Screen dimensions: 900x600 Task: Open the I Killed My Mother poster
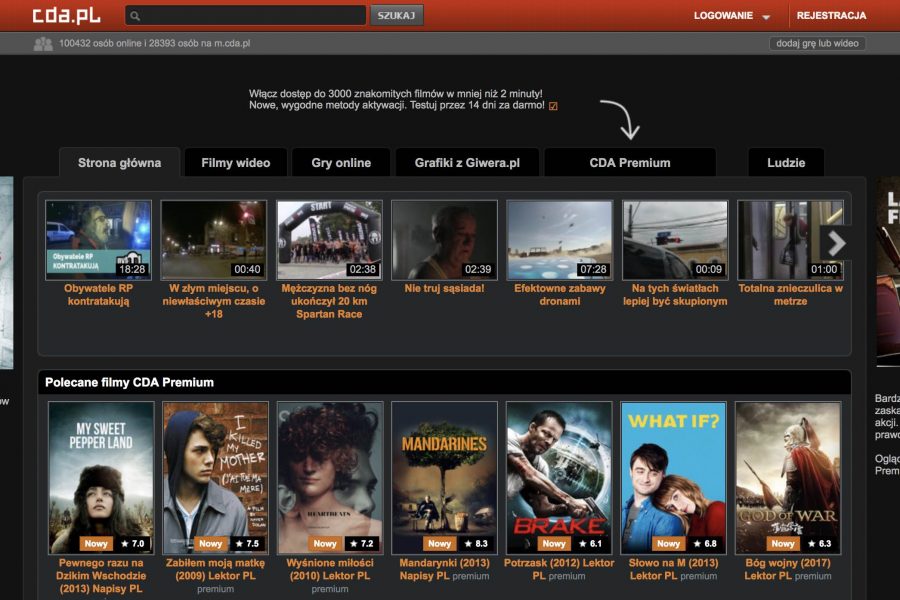tap(215, 478)
